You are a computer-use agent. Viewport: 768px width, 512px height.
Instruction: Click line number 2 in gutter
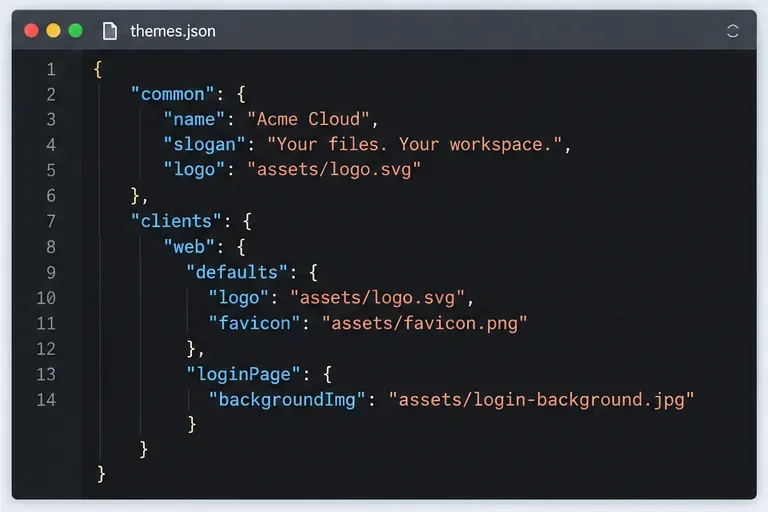click(51, 95)
